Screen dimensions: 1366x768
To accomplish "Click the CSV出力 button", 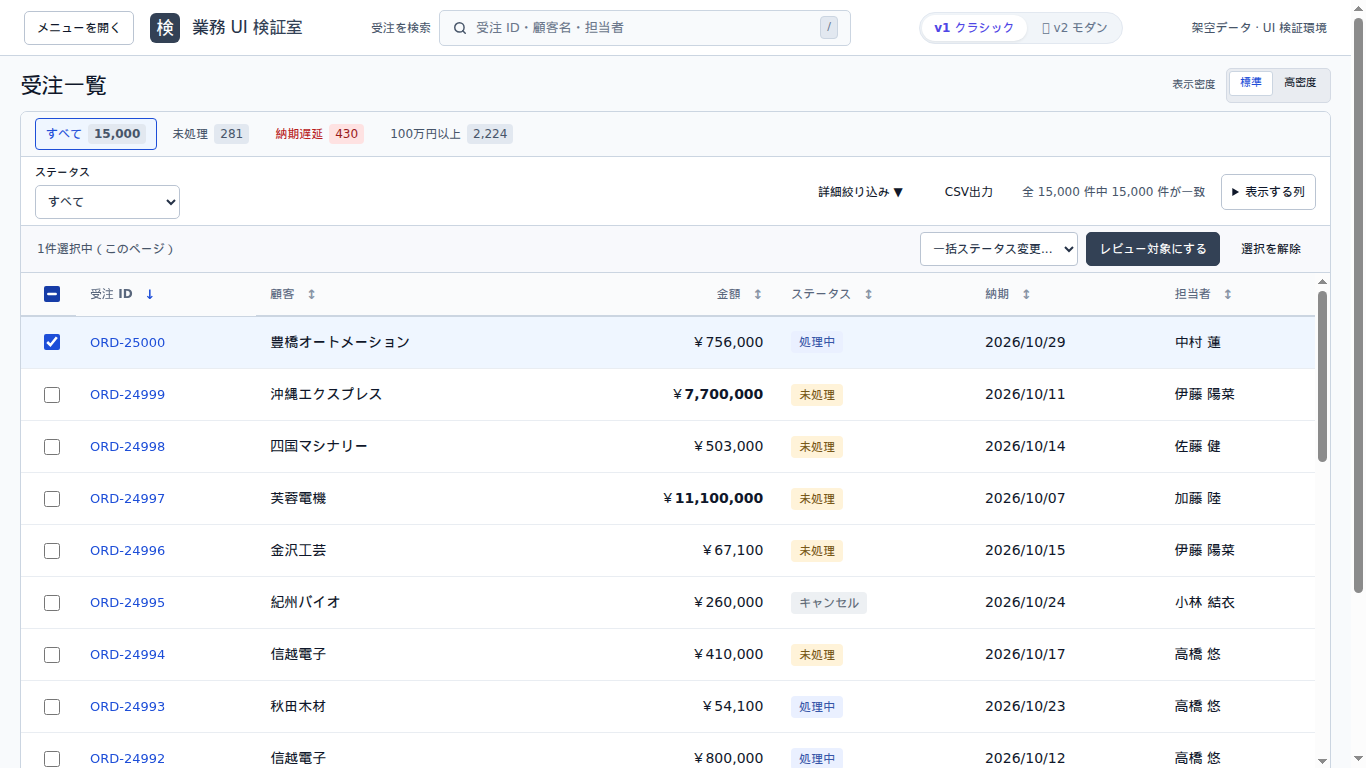I will pos(969,192).
